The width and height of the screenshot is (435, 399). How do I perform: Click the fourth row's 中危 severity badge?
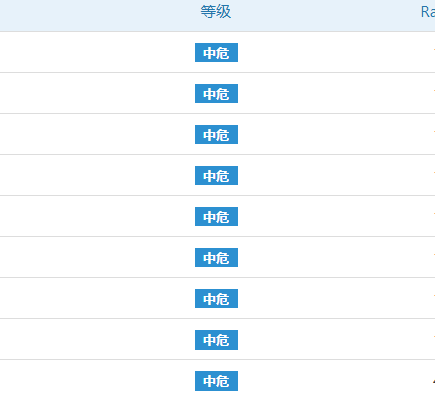(x=216, y=175)
